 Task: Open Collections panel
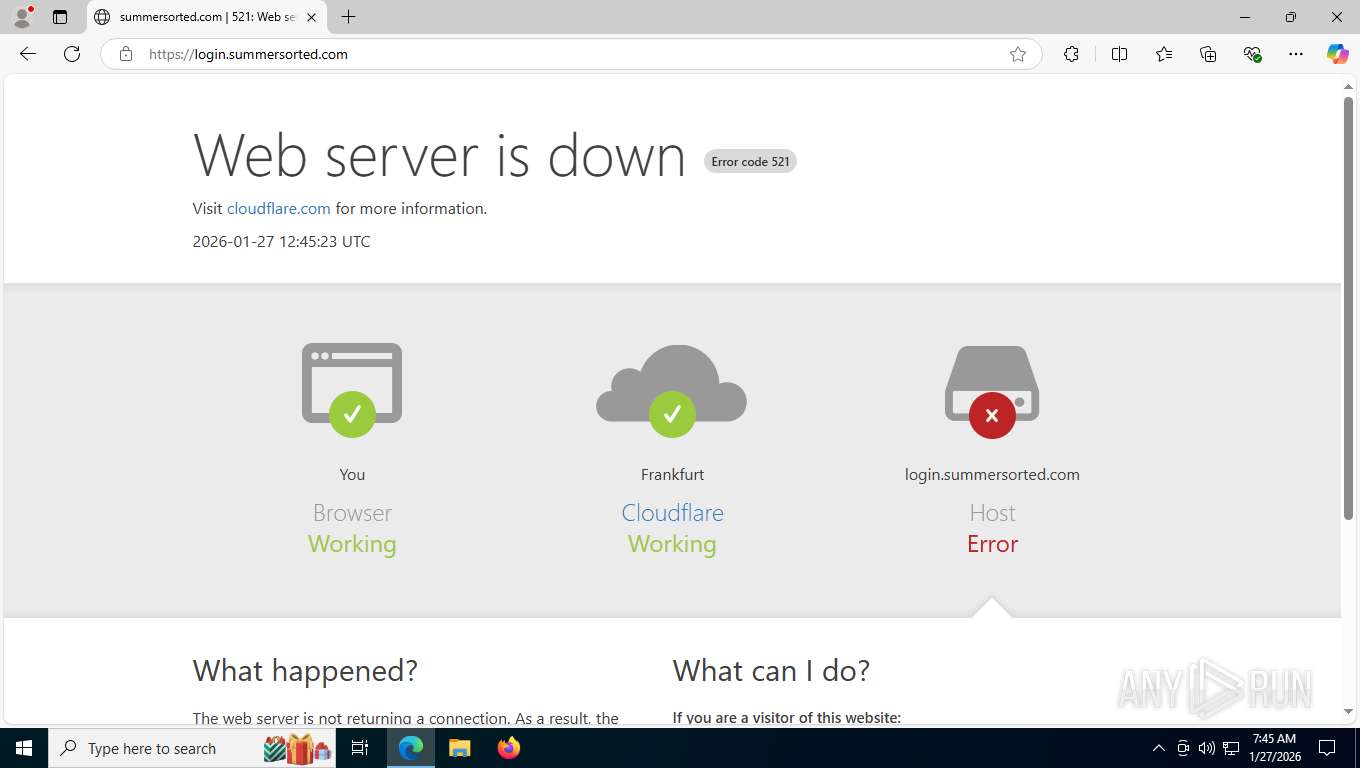coord(1208,54)
